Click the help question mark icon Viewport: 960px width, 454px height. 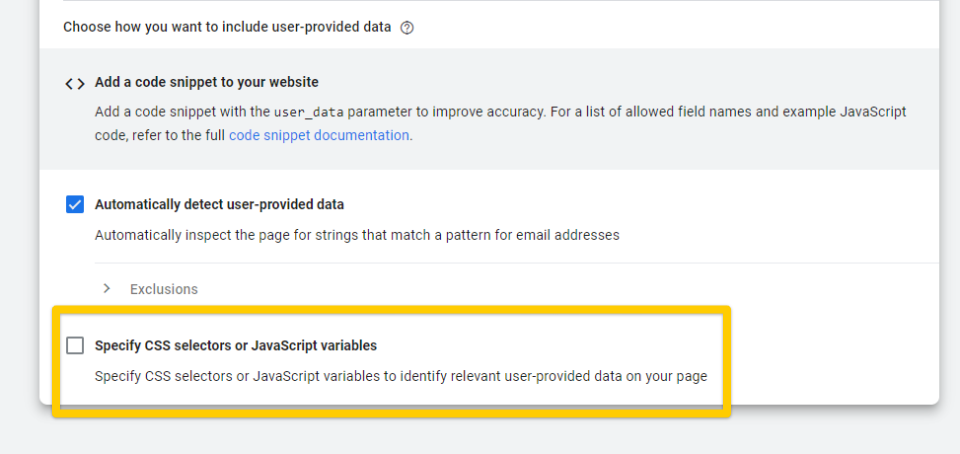(407, 28)
